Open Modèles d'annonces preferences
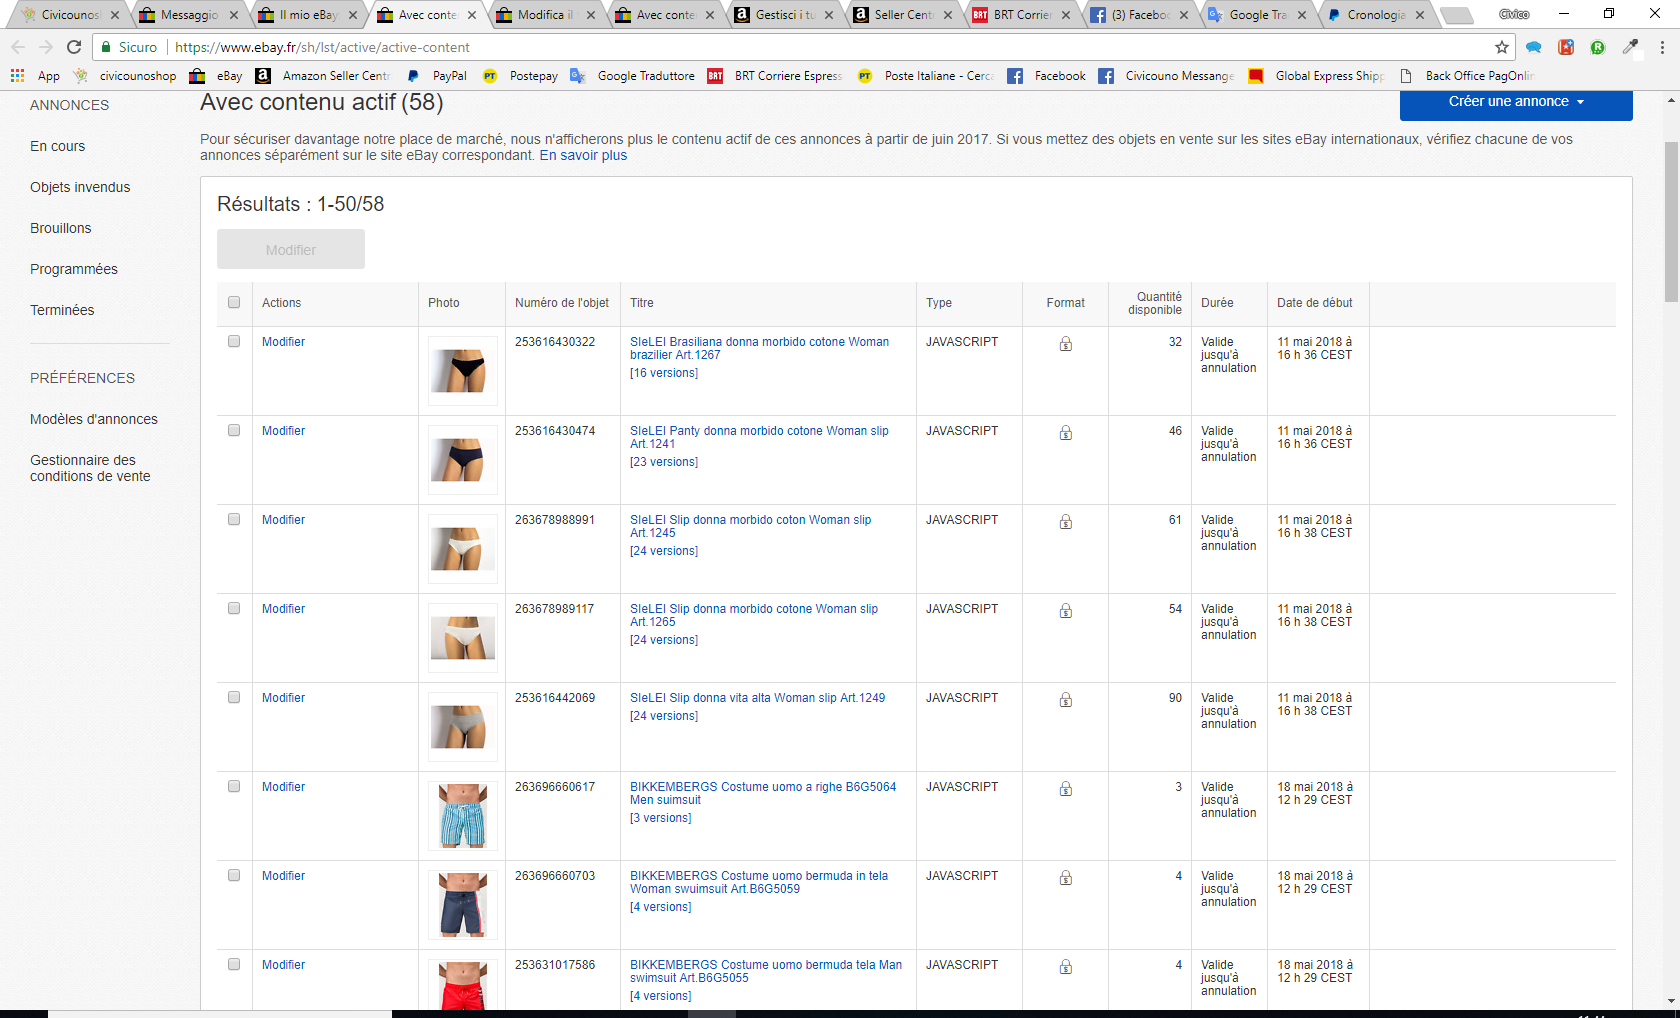This screenshot has width=1680, height=1018. [94, 419]
